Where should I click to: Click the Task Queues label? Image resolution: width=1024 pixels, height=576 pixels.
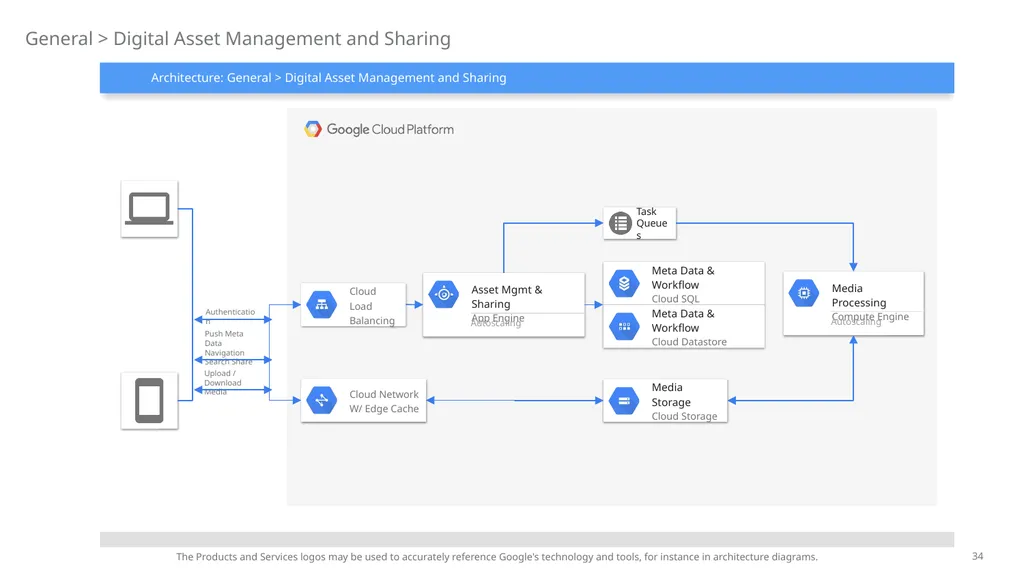(652, 223)
